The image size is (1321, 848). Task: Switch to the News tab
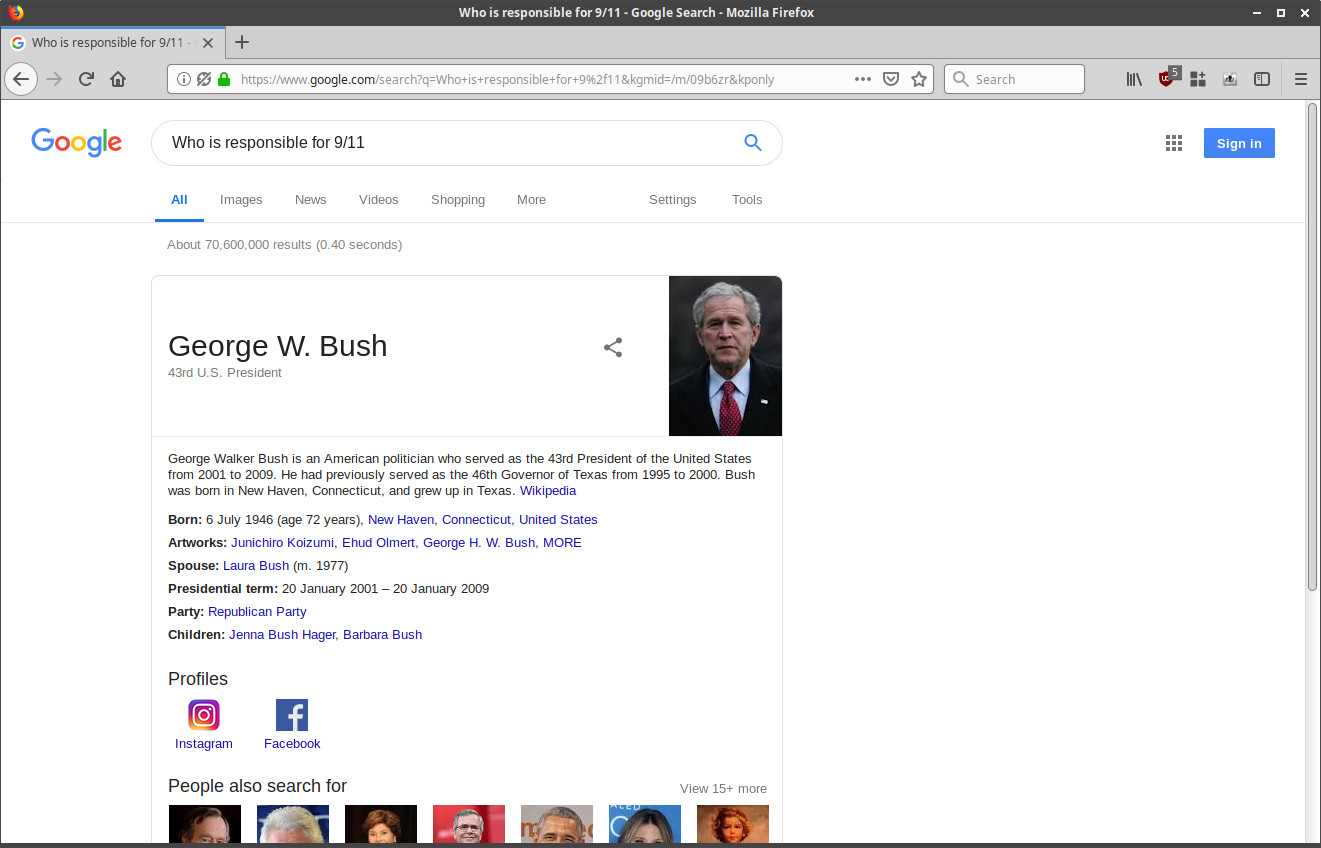[x=311, y=200]
